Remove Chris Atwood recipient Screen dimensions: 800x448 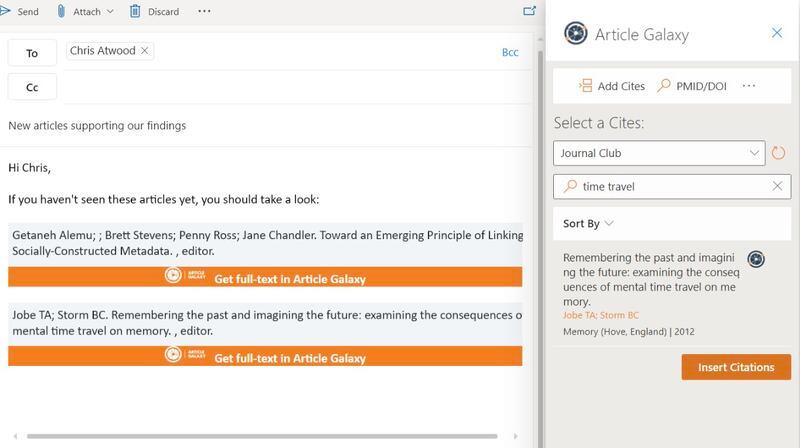(x=145, y=51)
